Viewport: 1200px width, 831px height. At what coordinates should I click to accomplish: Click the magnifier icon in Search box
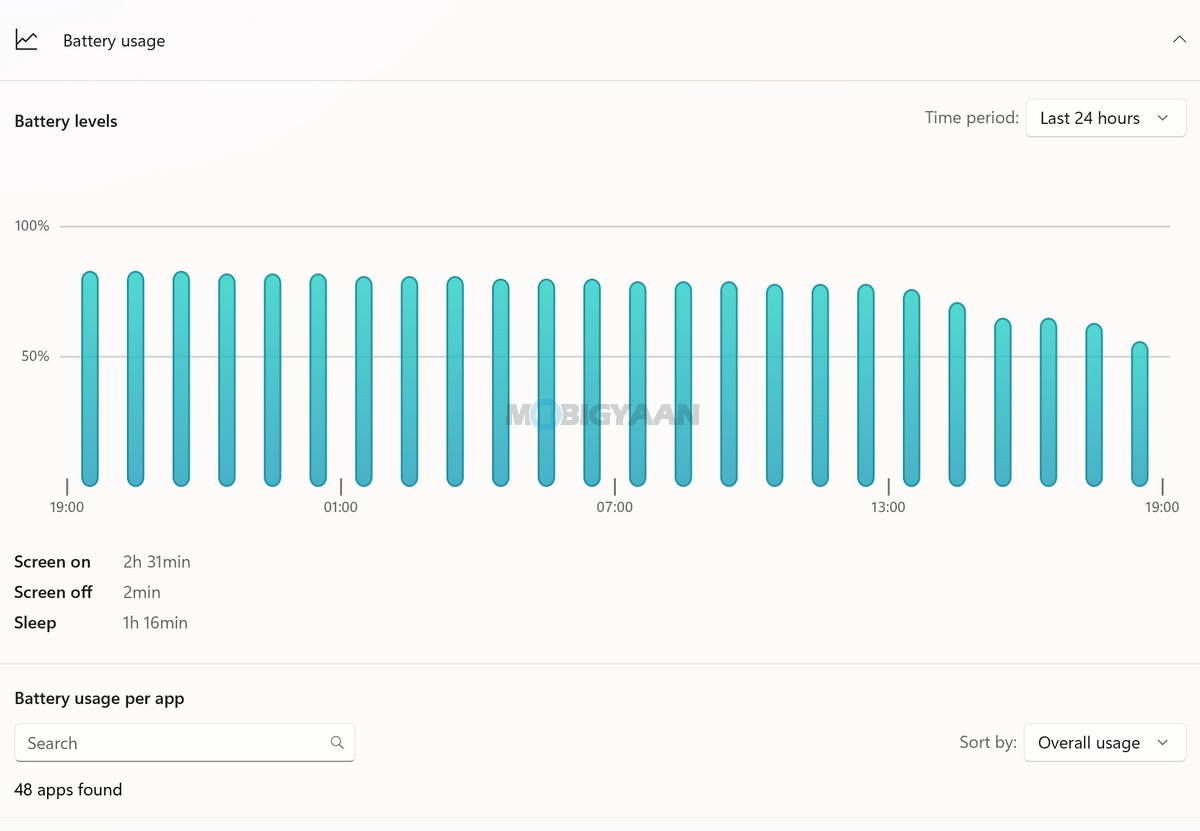[x=337, y=742]
